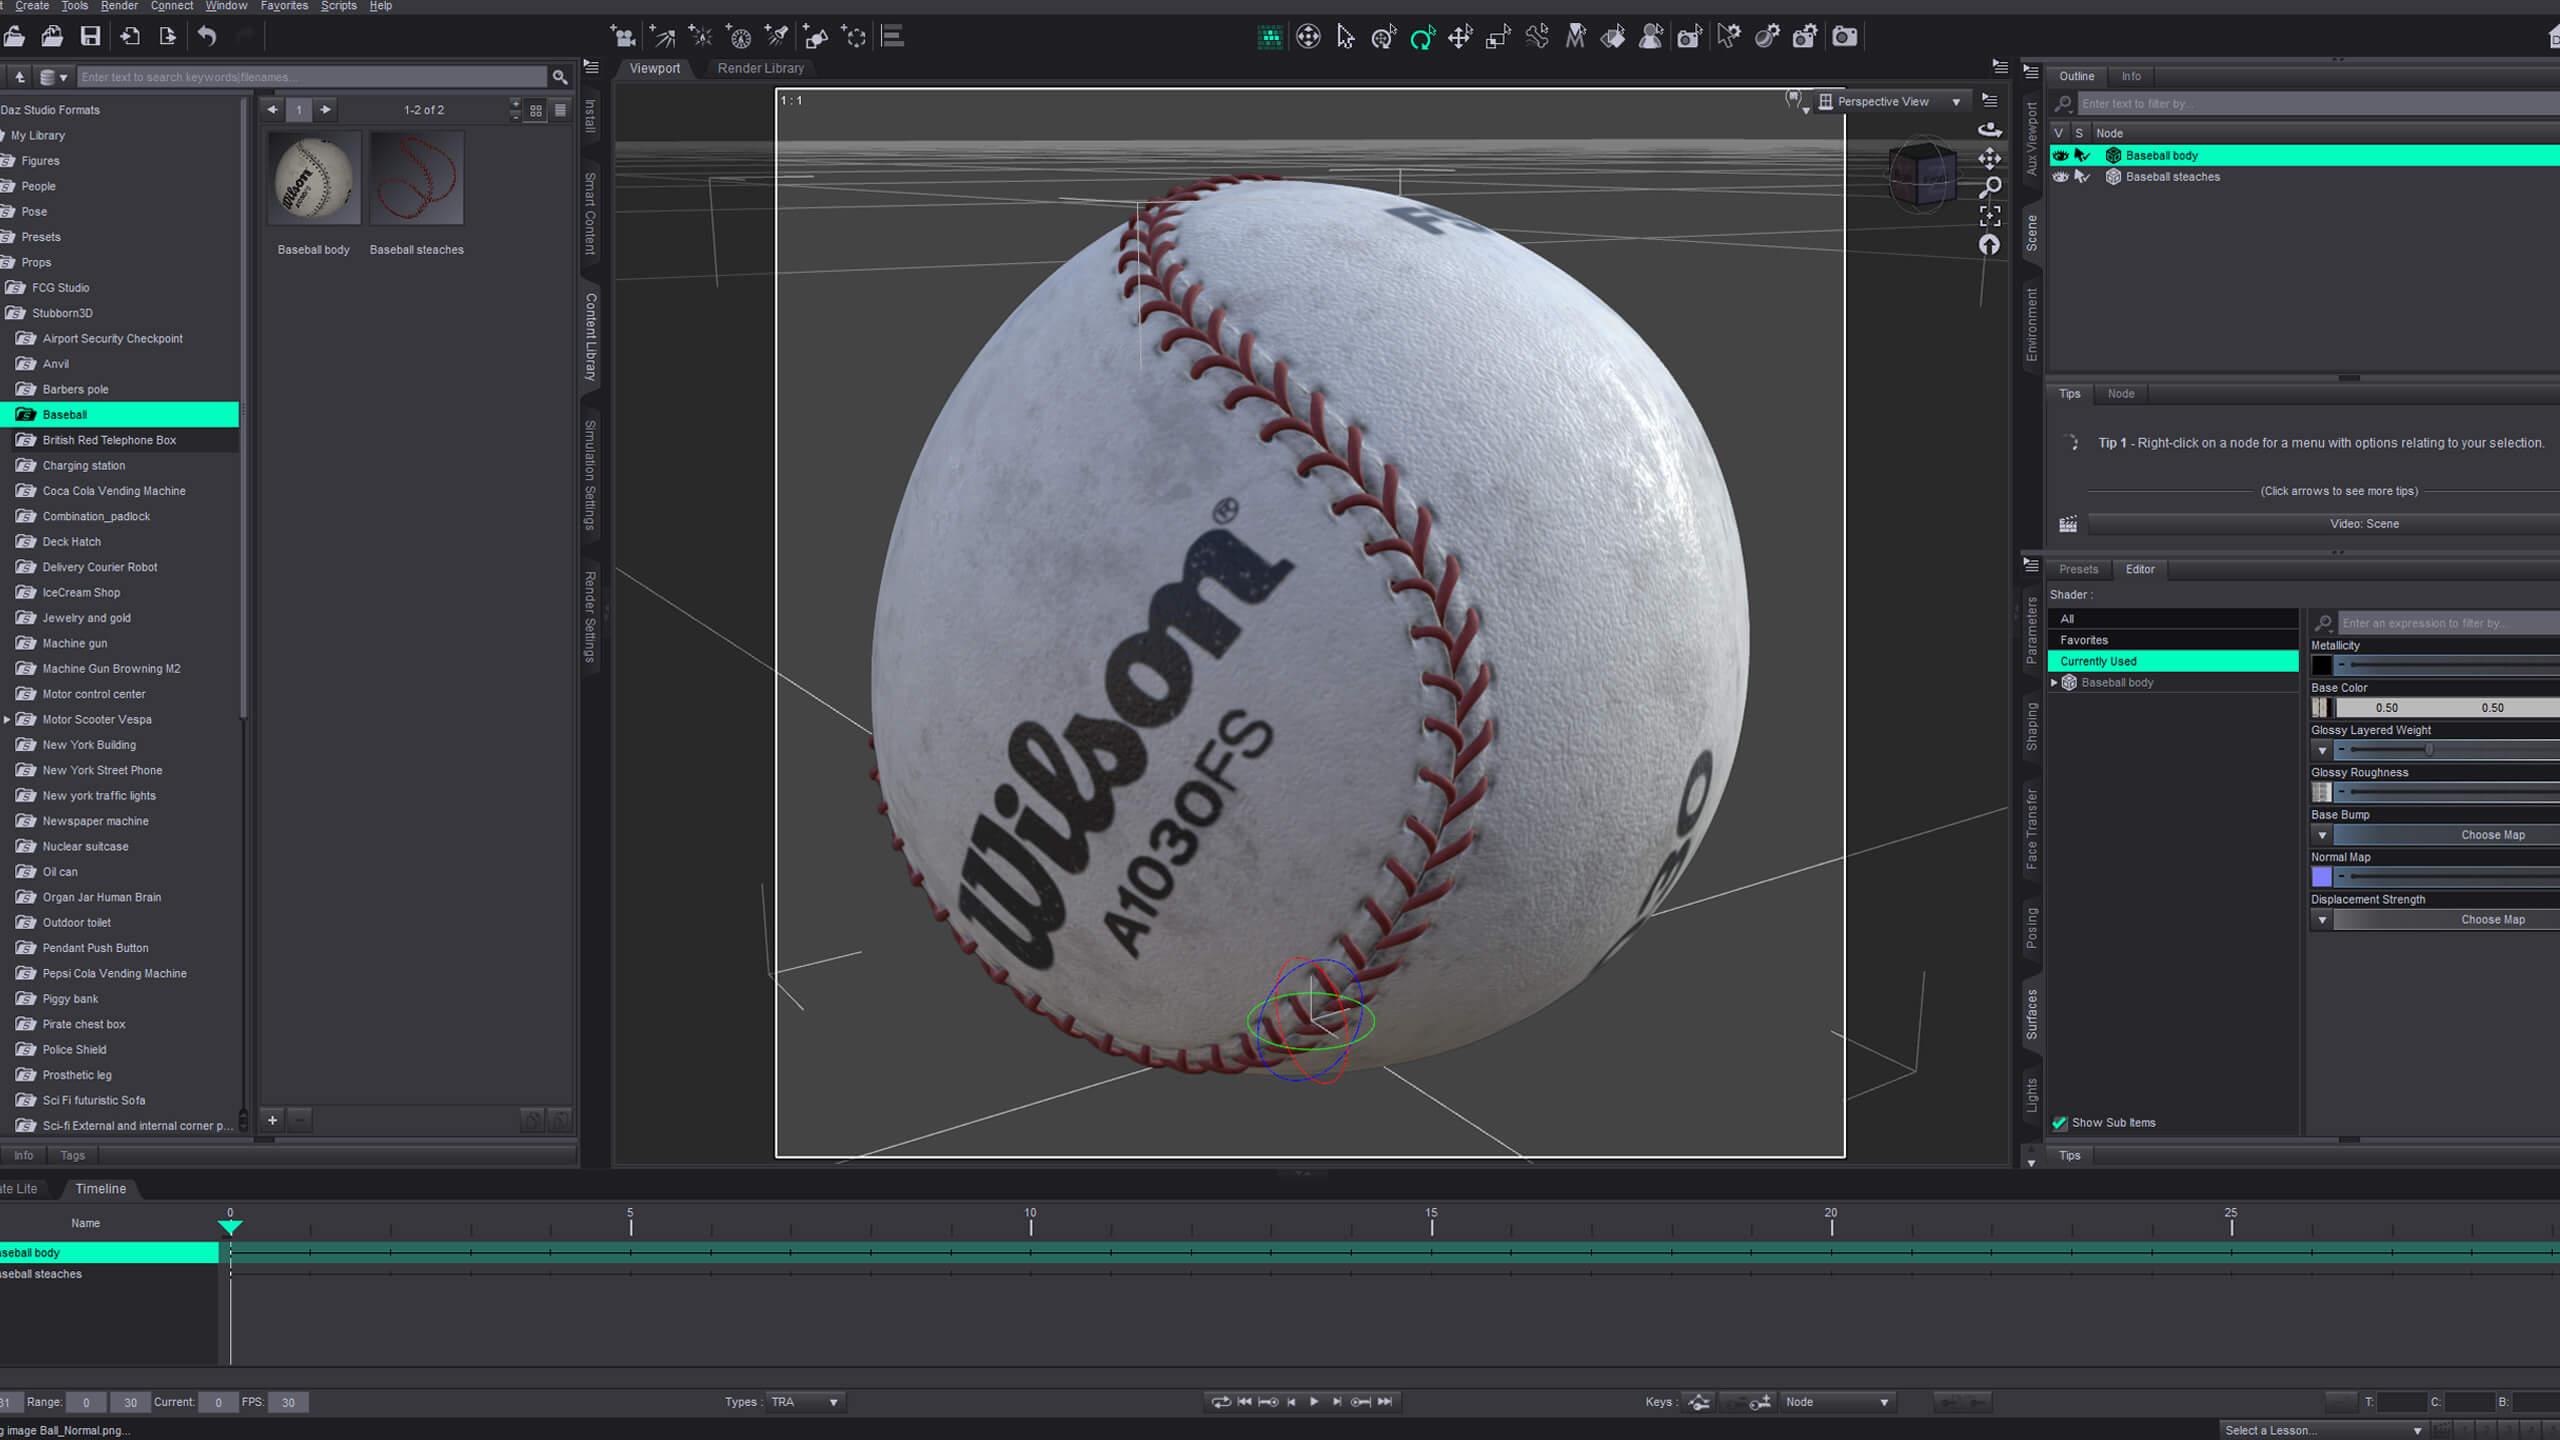This screenshot has width=2560, height=1440.
Task: Expand Baseball body in Surfaces list
Action: coord(2055,683)
